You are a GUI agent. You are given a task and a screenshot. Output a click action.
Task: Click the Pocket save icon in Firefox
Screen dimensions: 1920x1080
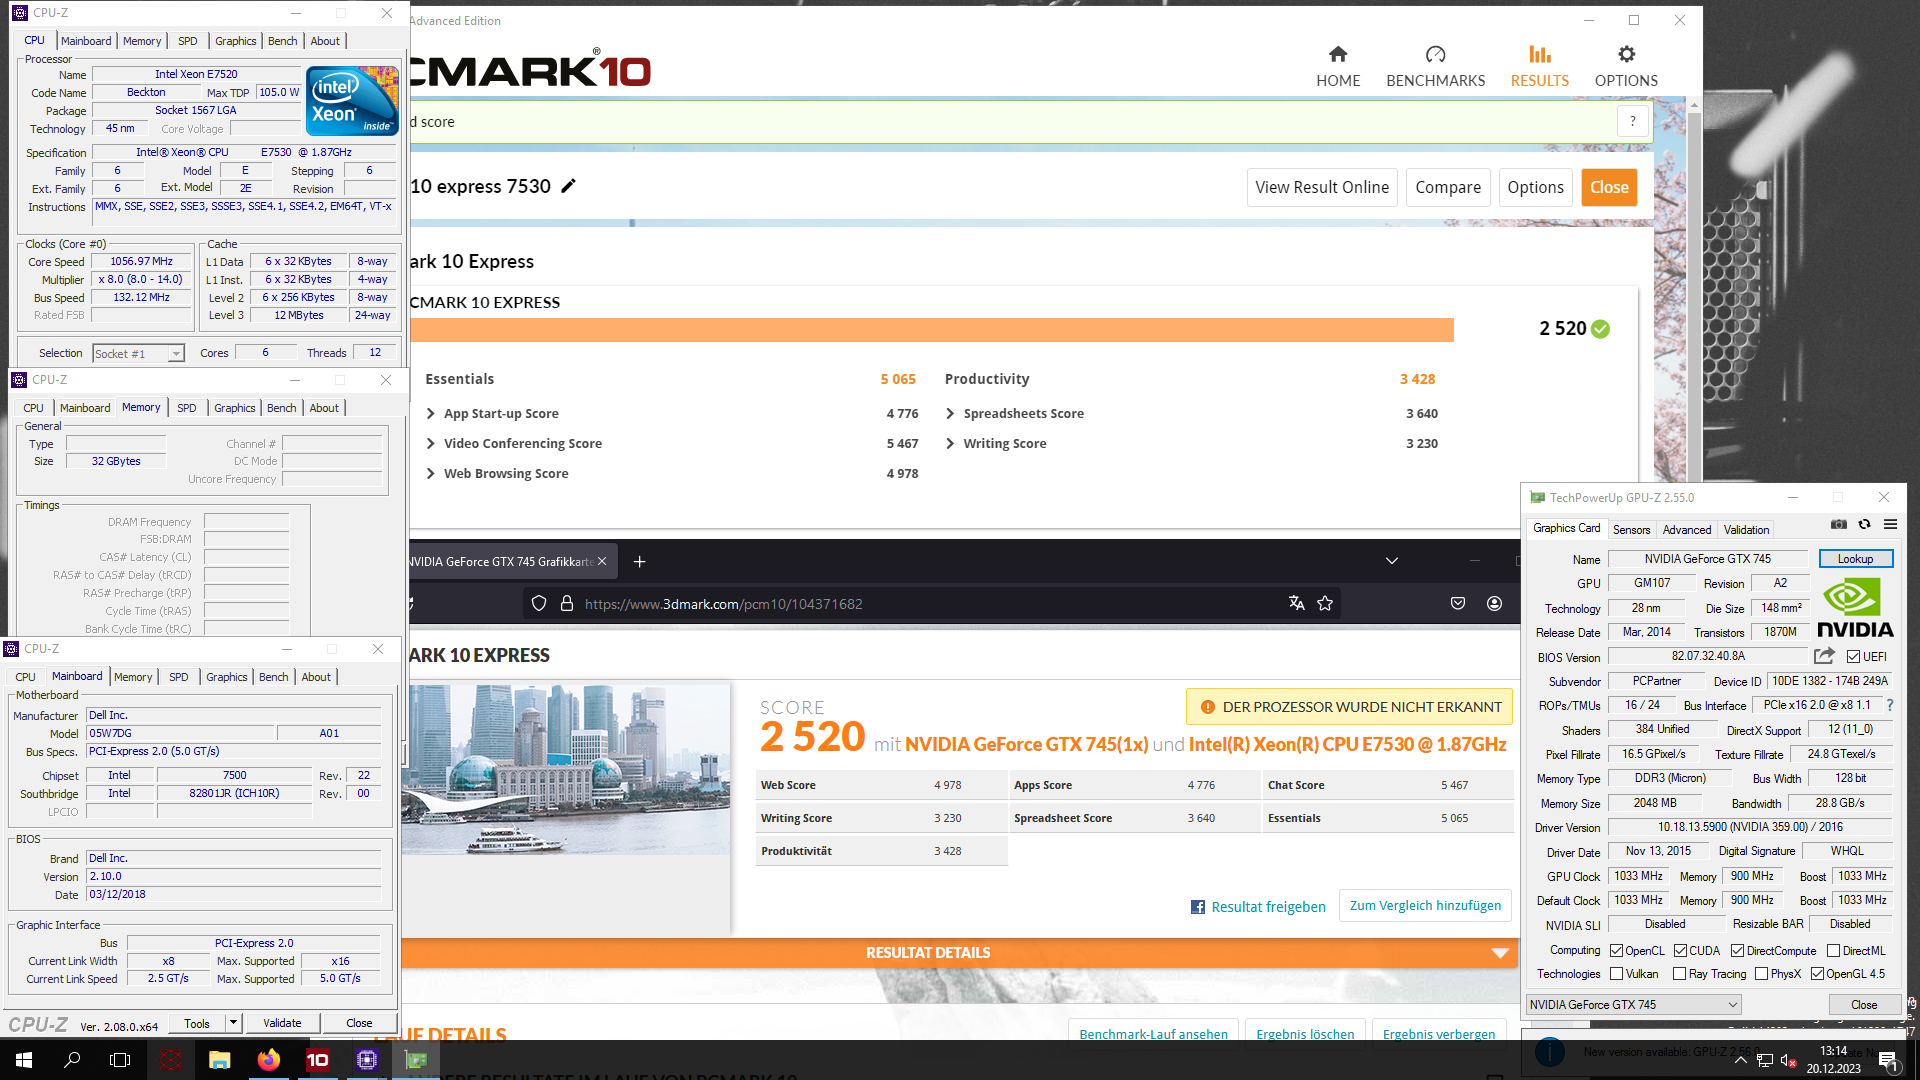[1458, 603]
